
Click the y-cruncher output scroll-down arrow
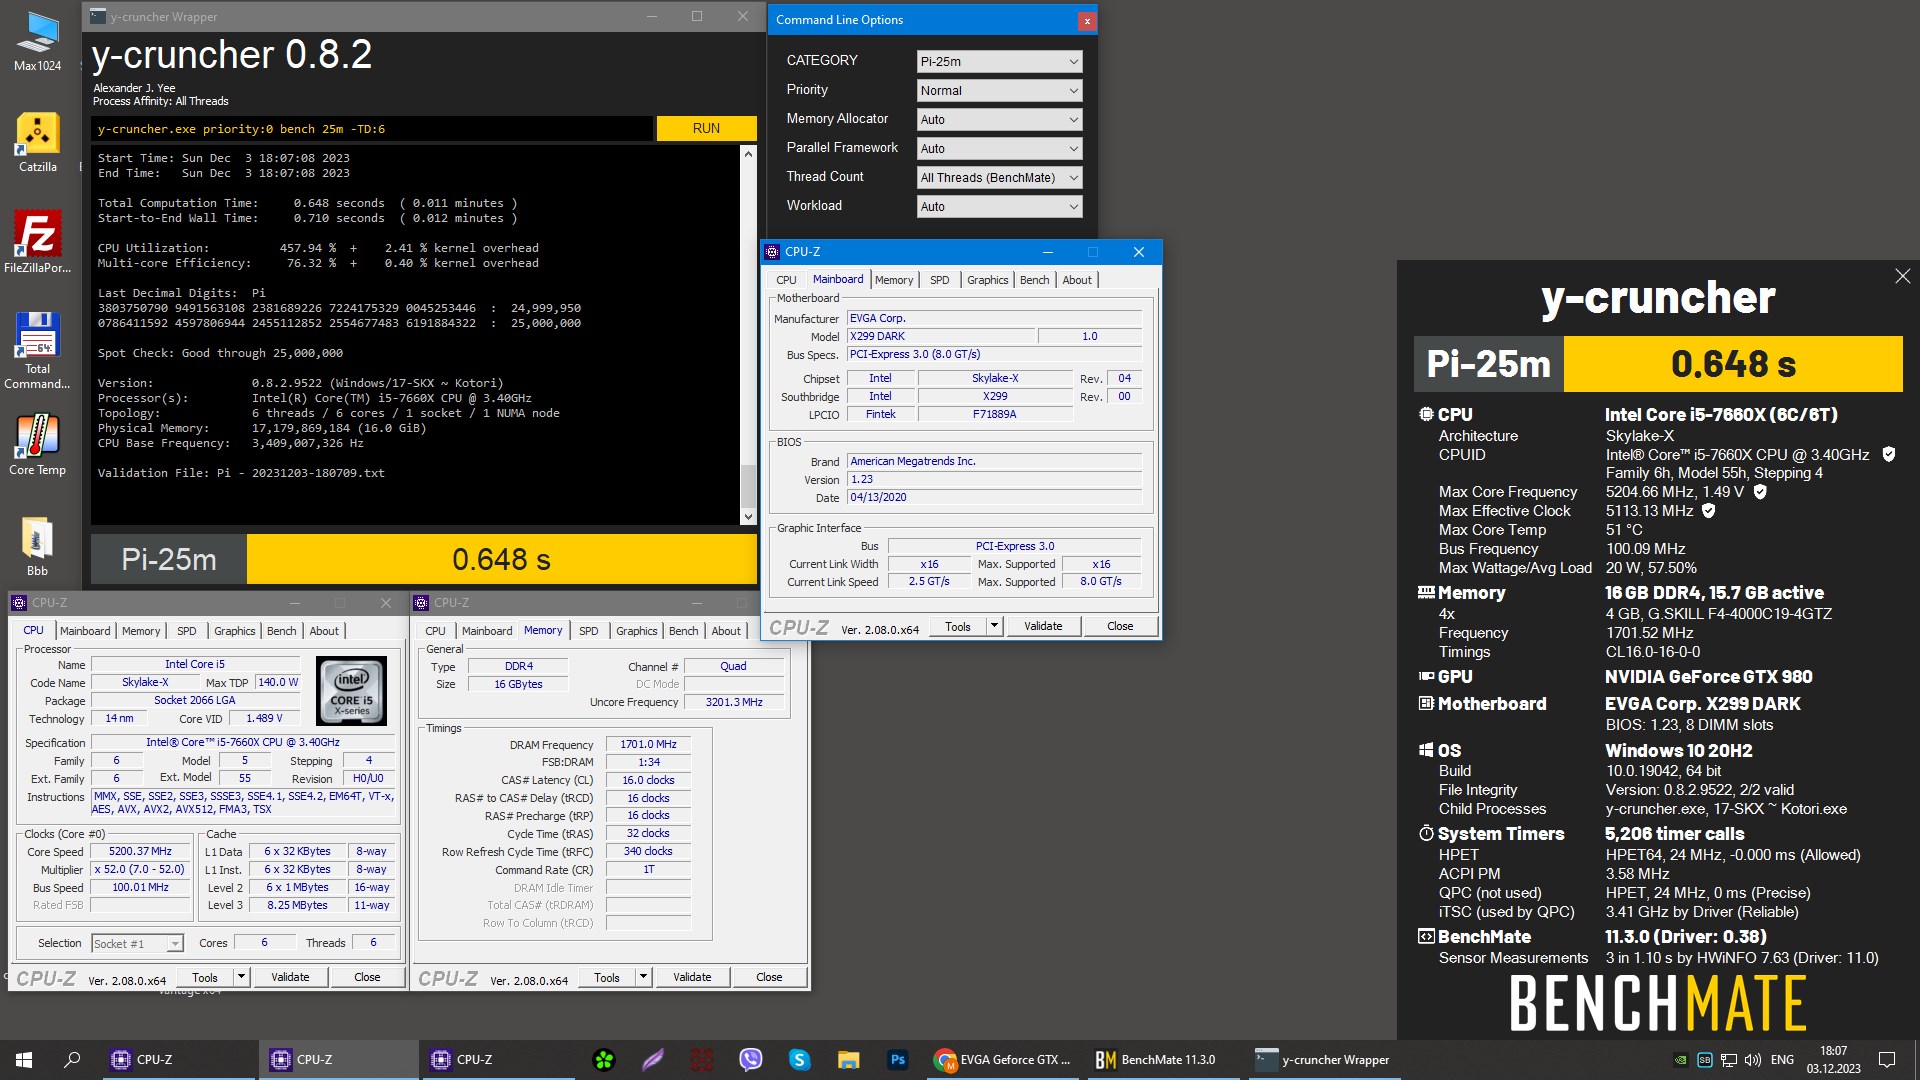coord(747,517)
